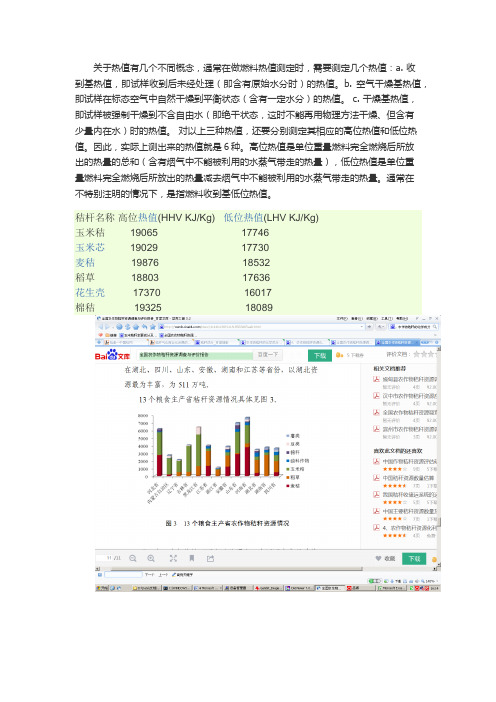Click the fullscreen icon in reader toolbar
This screenshot has width=496, height=702.
(x=173, y=558)
